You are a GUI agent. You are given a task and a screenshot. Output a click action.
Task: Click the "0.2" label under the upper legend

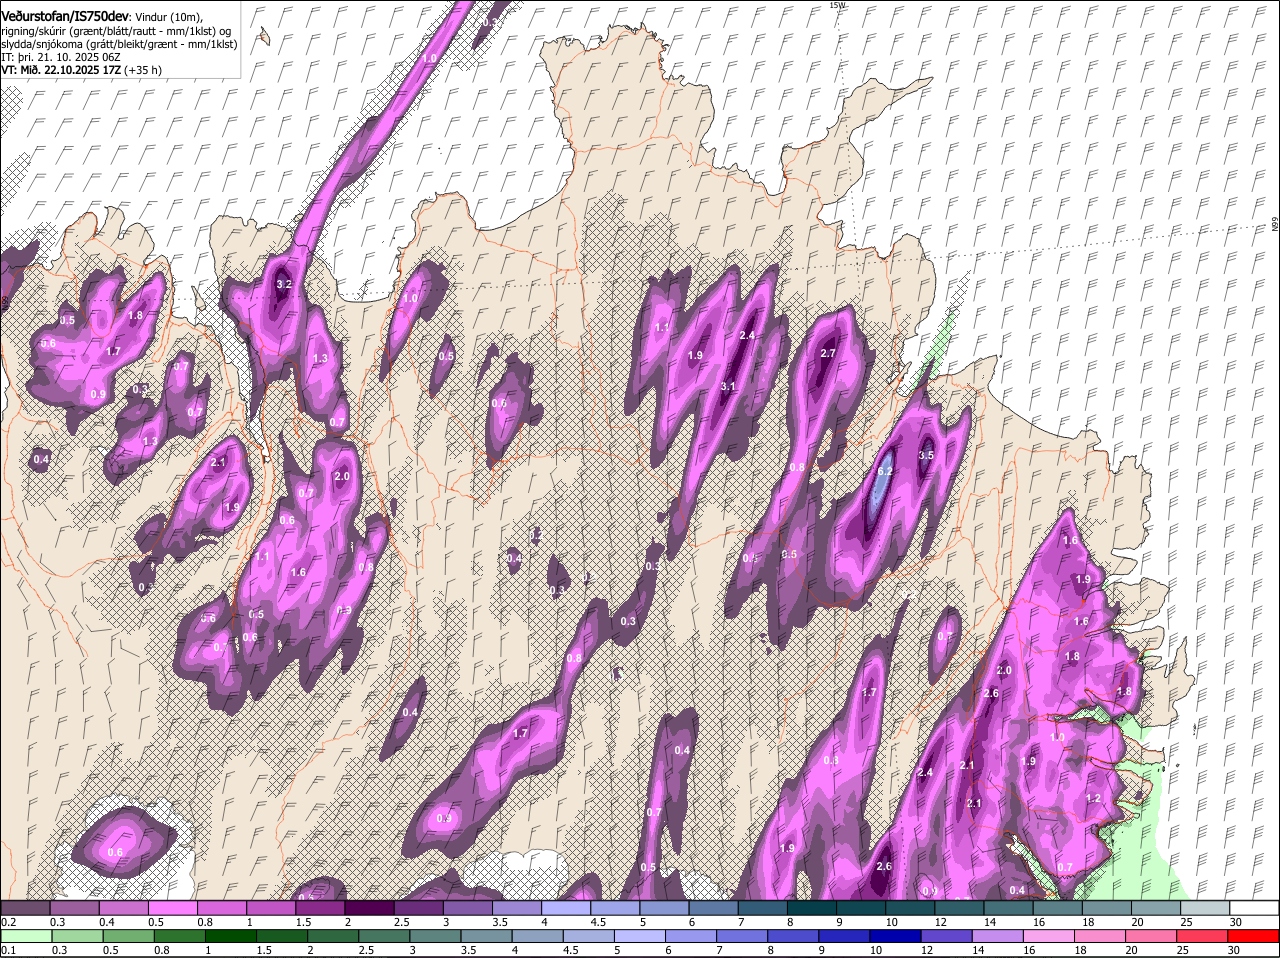coord(8,921)
